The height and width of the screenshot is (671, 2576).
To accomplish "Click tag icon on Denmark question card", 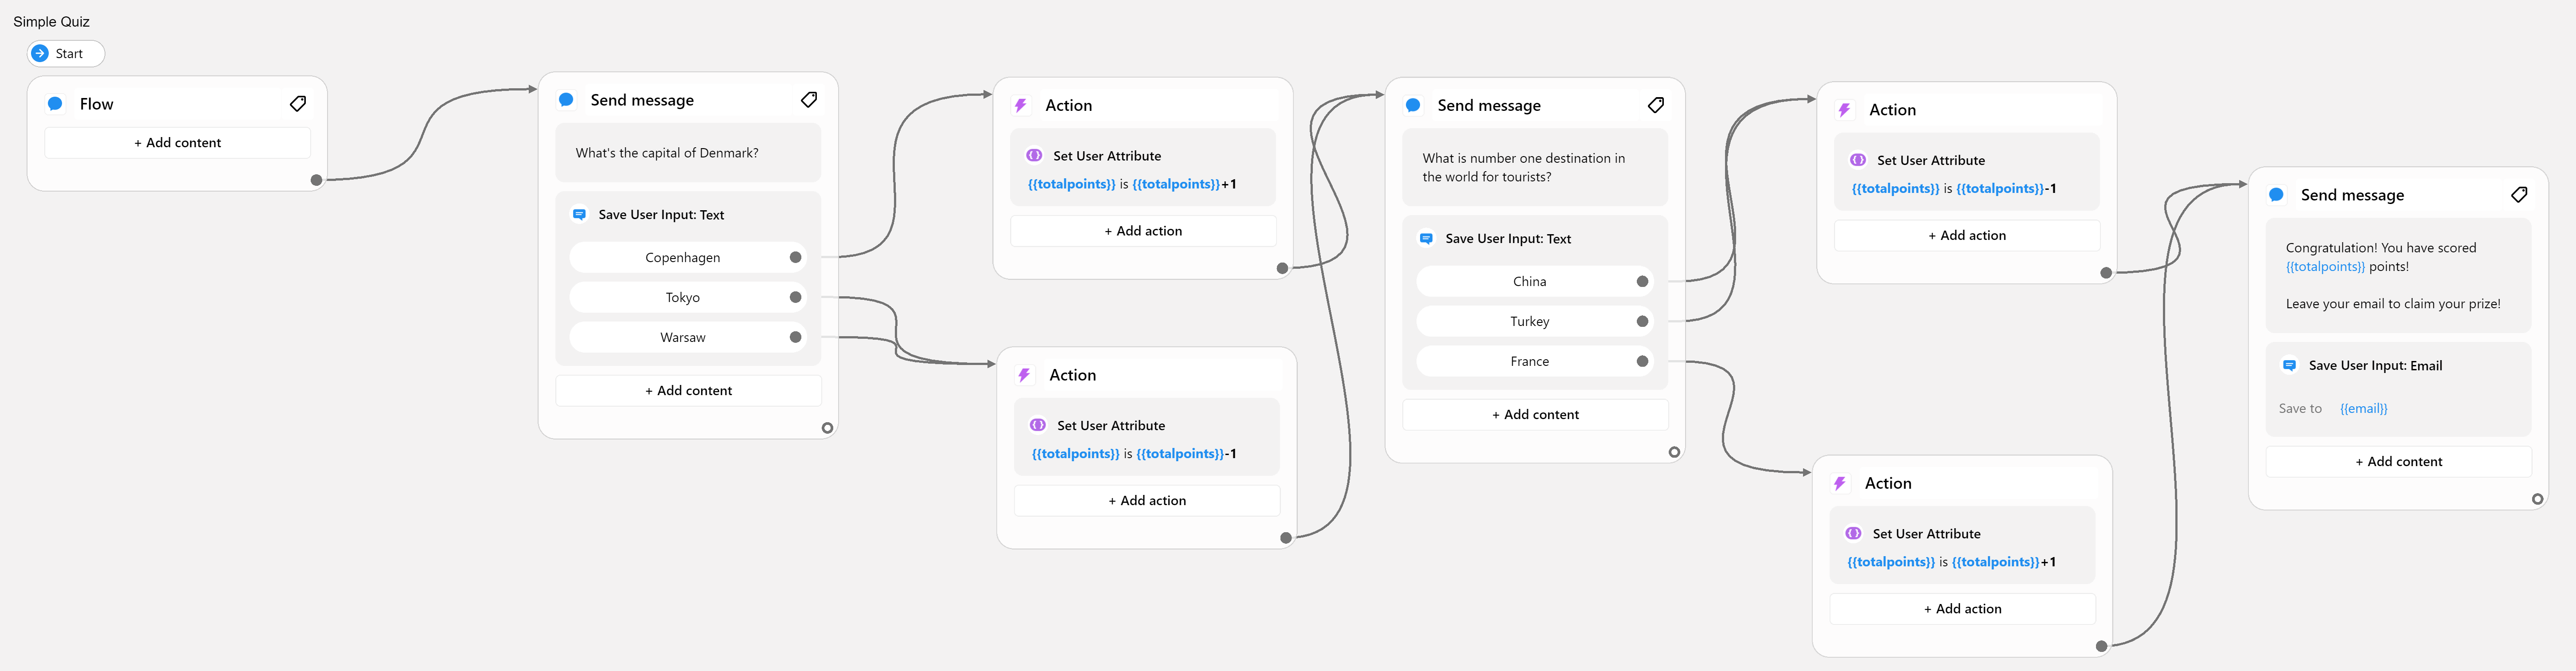I will tap(809, 100).
